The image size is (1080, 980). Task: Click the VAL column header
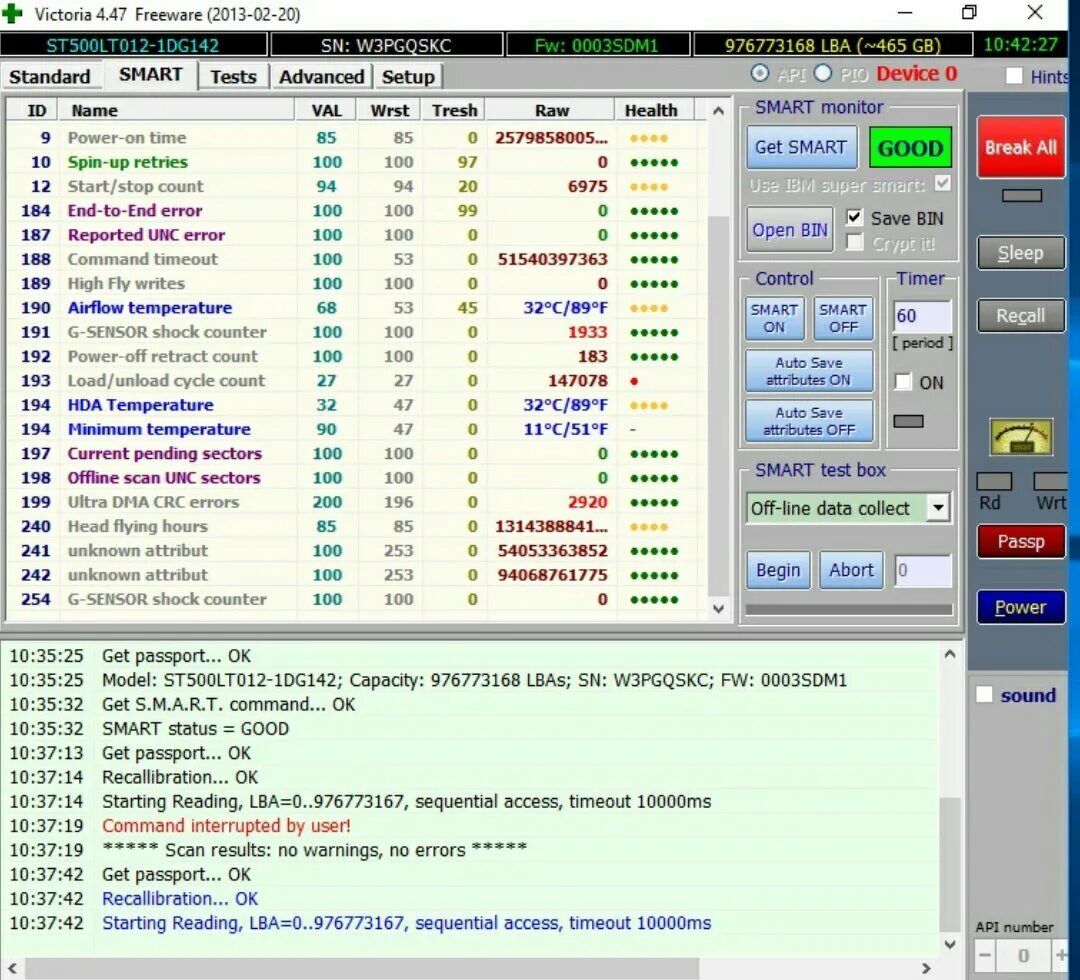click(x=326, y=111)
